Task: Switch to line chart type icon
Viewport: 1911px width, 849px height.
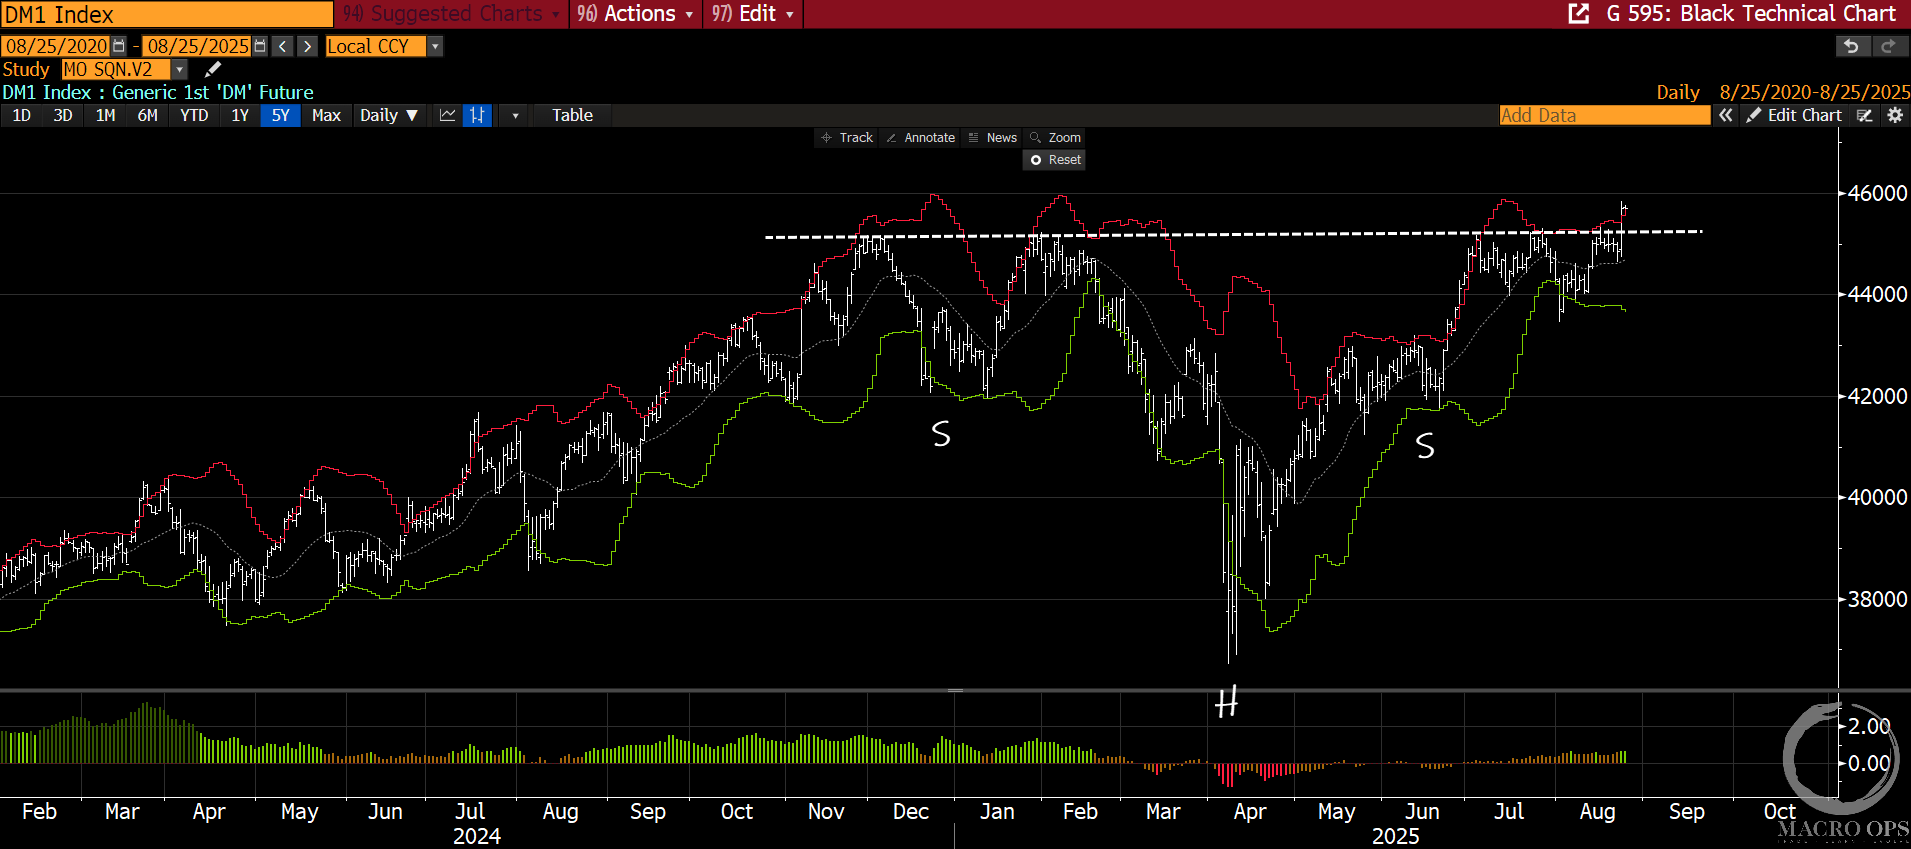Action: tap(447, 115)
